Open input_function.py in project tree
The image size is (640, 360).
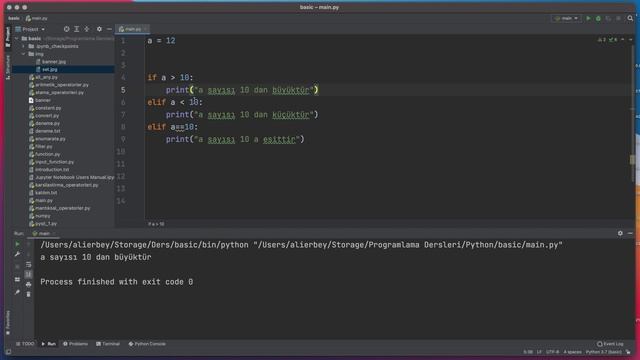click(54, 162)
